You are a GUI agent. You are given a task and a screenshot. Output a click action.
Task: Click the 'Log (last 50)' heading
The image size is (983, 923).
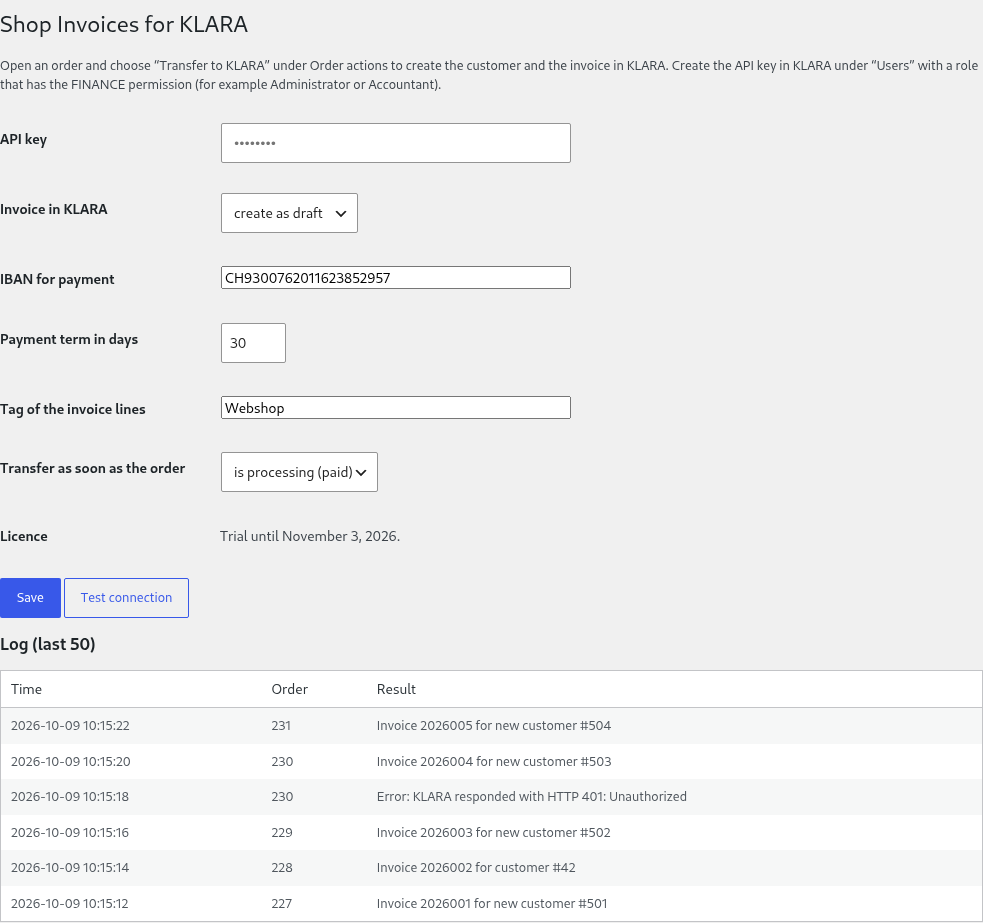pos(48,644)
